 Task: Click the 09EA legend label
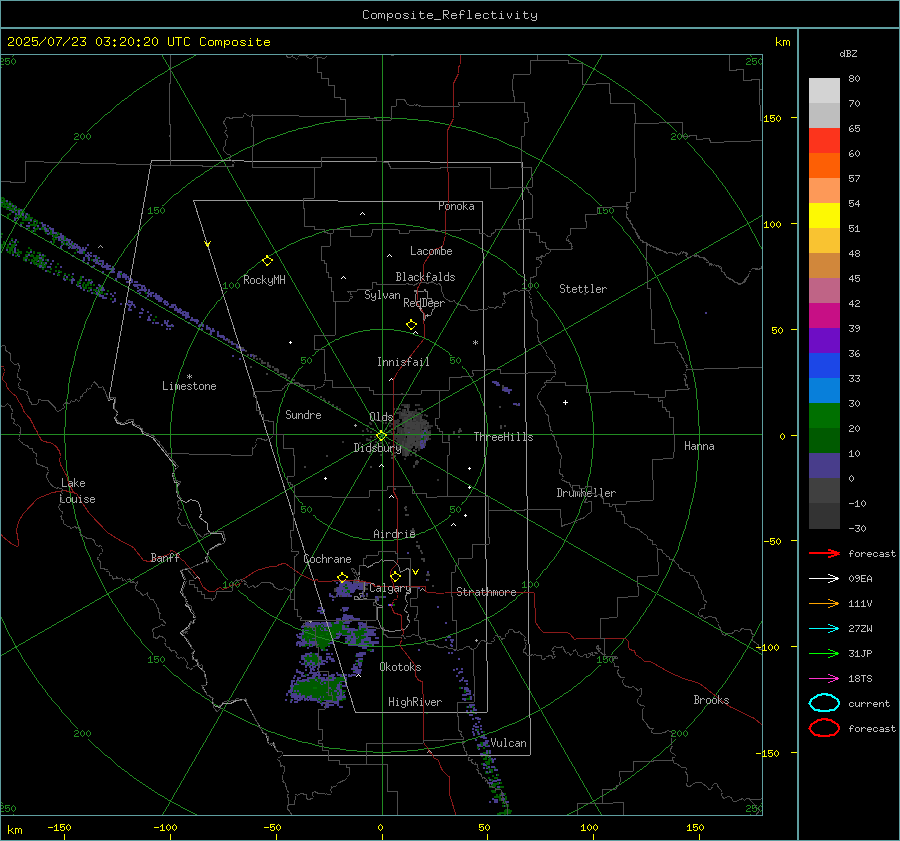pyautogui.click(x=860, y=579)
